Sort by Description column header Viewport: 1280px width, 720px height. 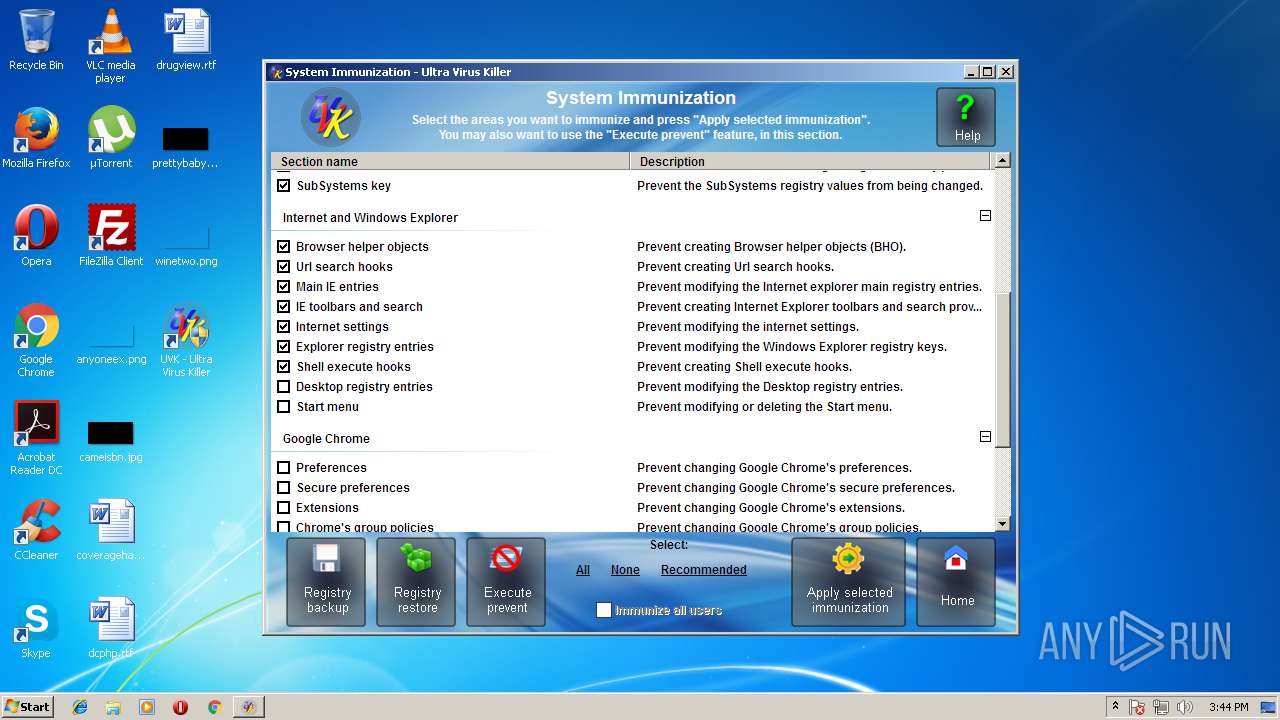(811, 161)
